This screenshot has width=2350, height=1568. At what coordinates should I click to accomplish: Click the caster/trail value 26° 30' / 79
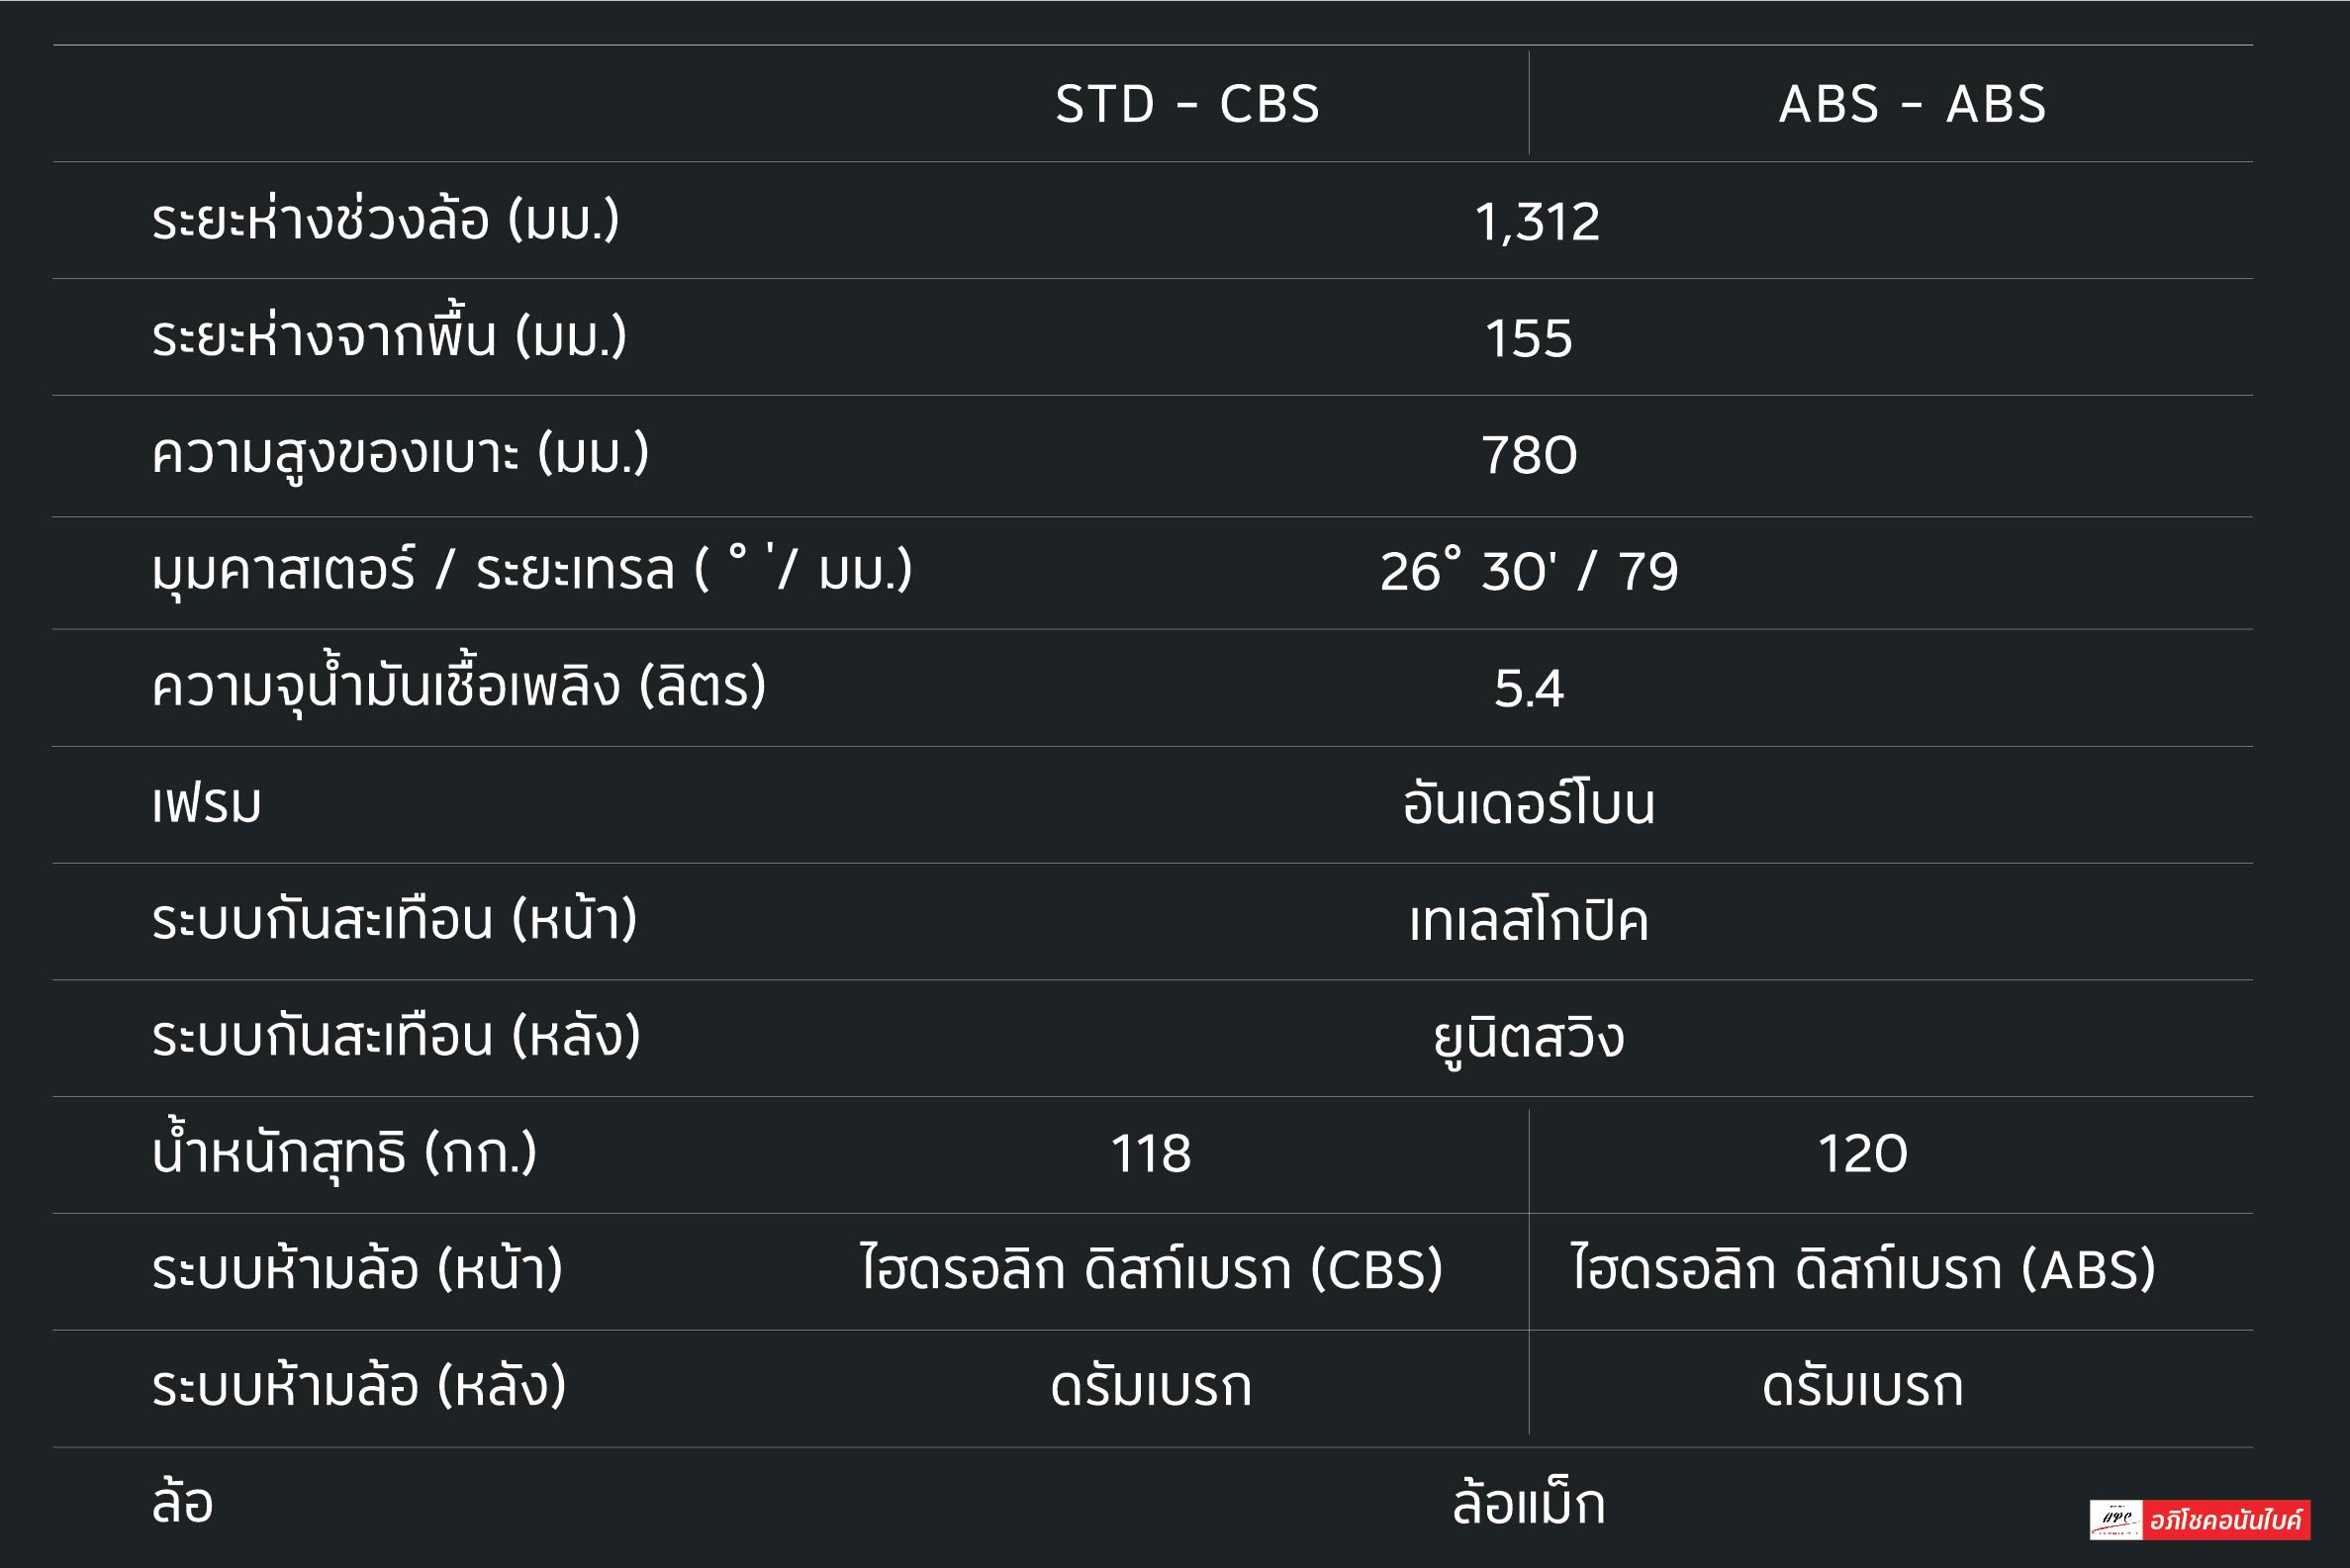pos(1528,572)
